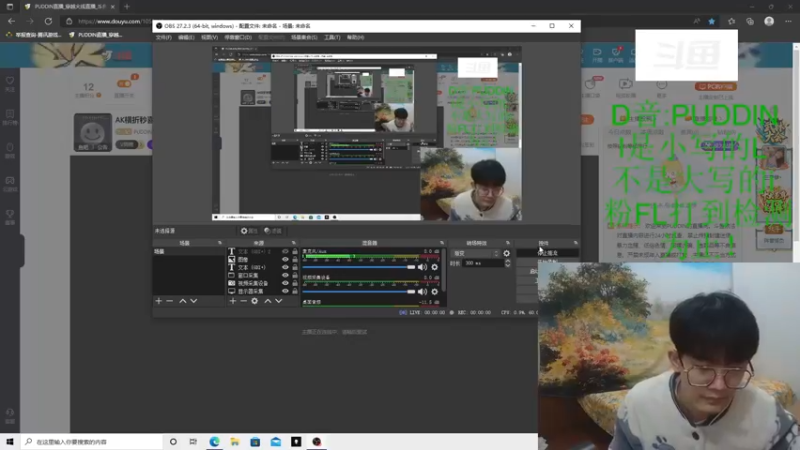Move the scene down in Scenes list
This screenshot has height=450, width=800.
194,301
